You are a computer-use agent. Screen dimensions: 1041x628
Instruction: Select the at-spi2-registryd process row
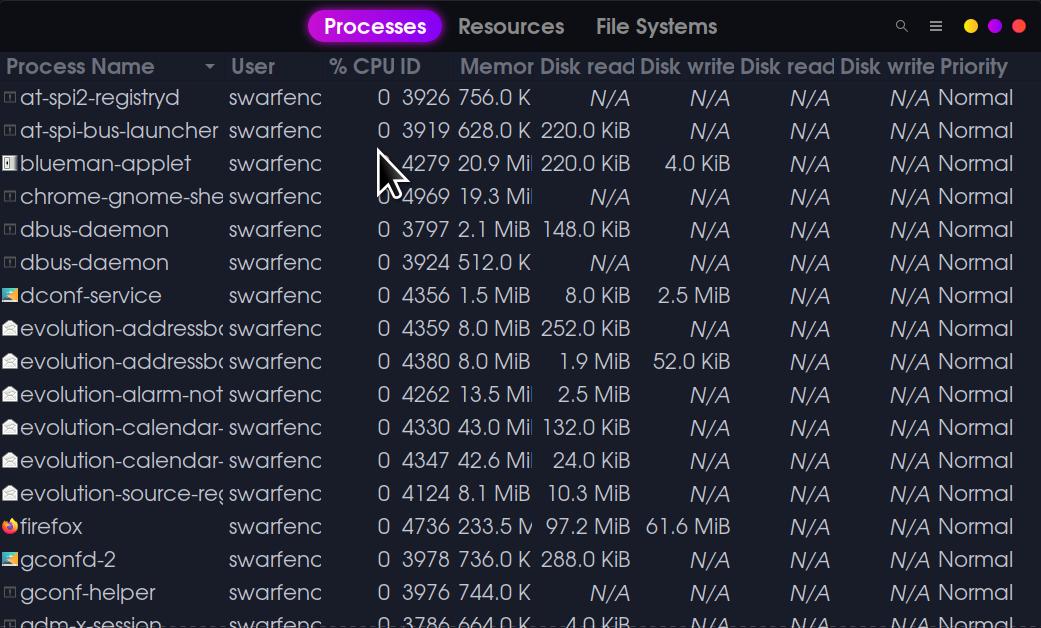(x=100, y=98)
